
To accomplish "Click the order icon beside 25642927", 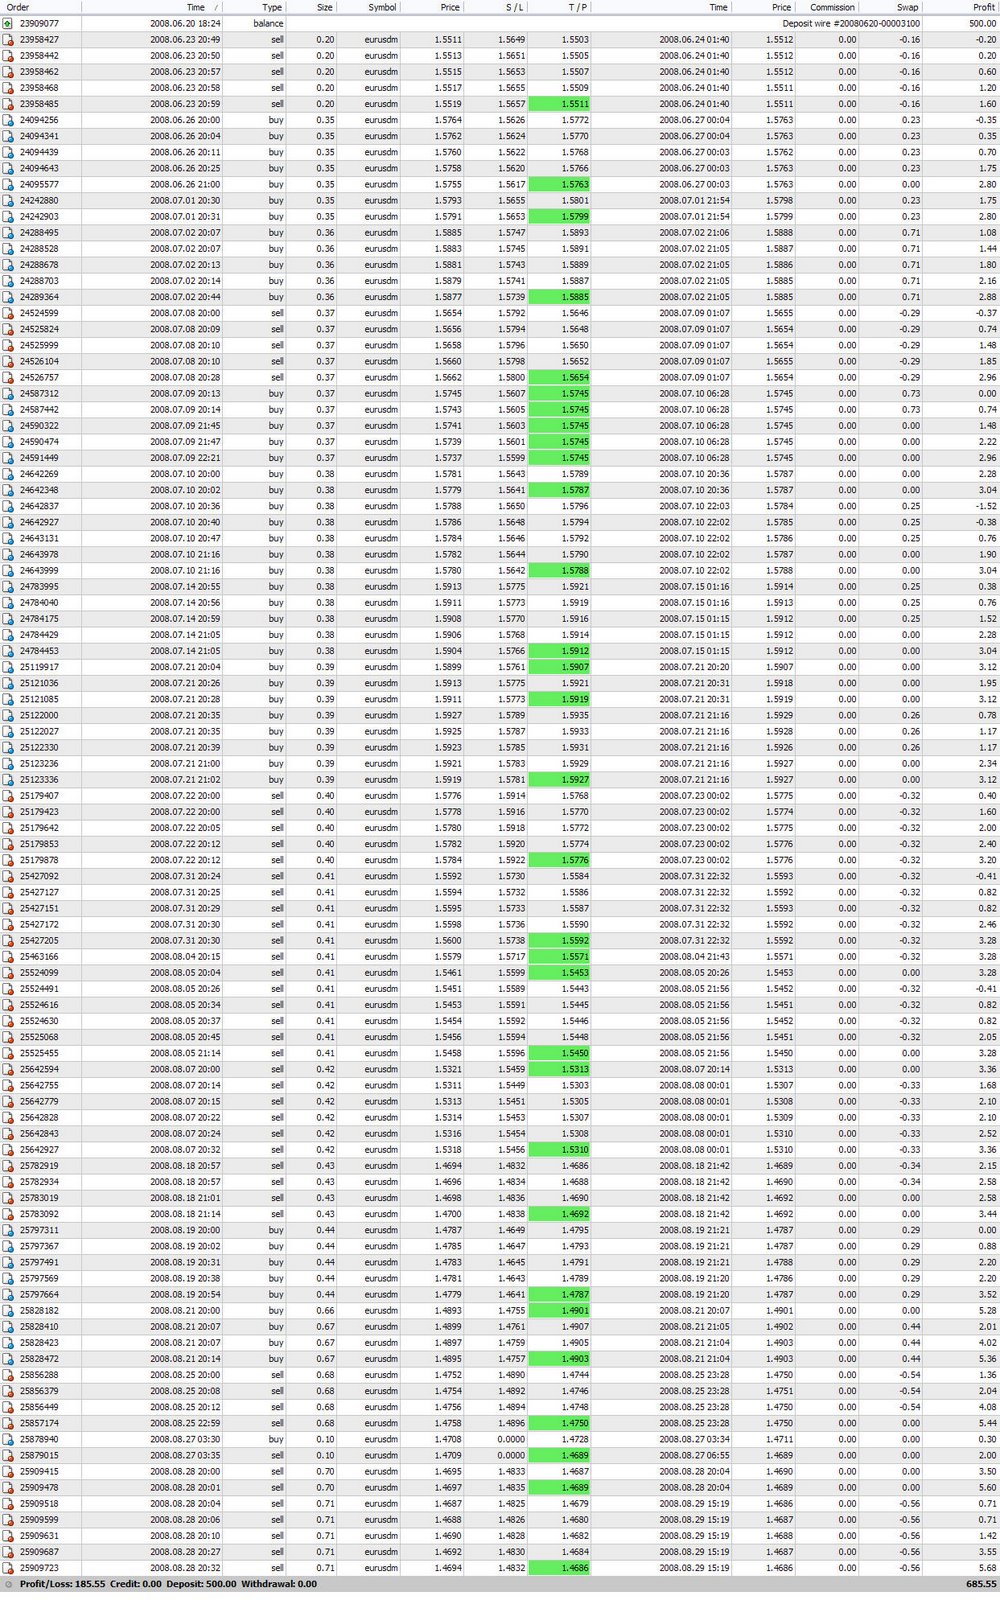I will (8, 1149).
